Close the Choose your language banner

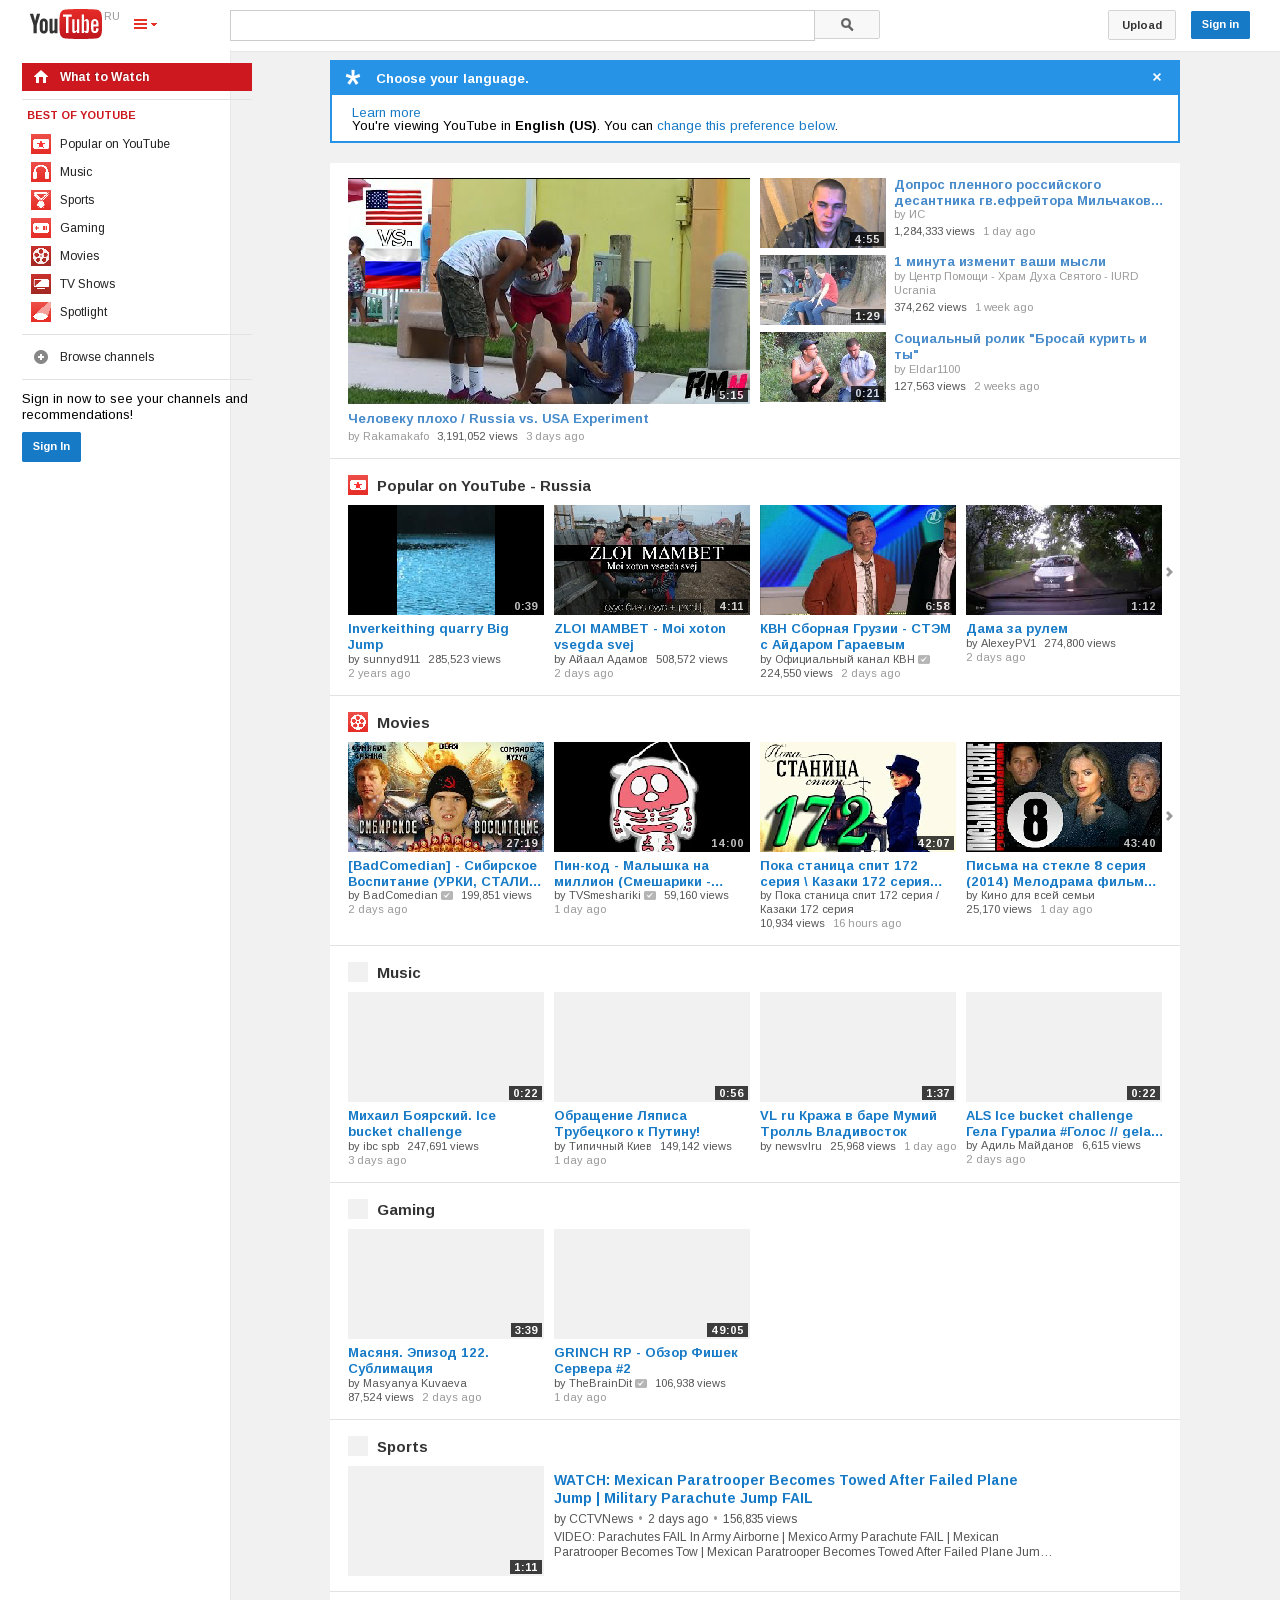1157,77
